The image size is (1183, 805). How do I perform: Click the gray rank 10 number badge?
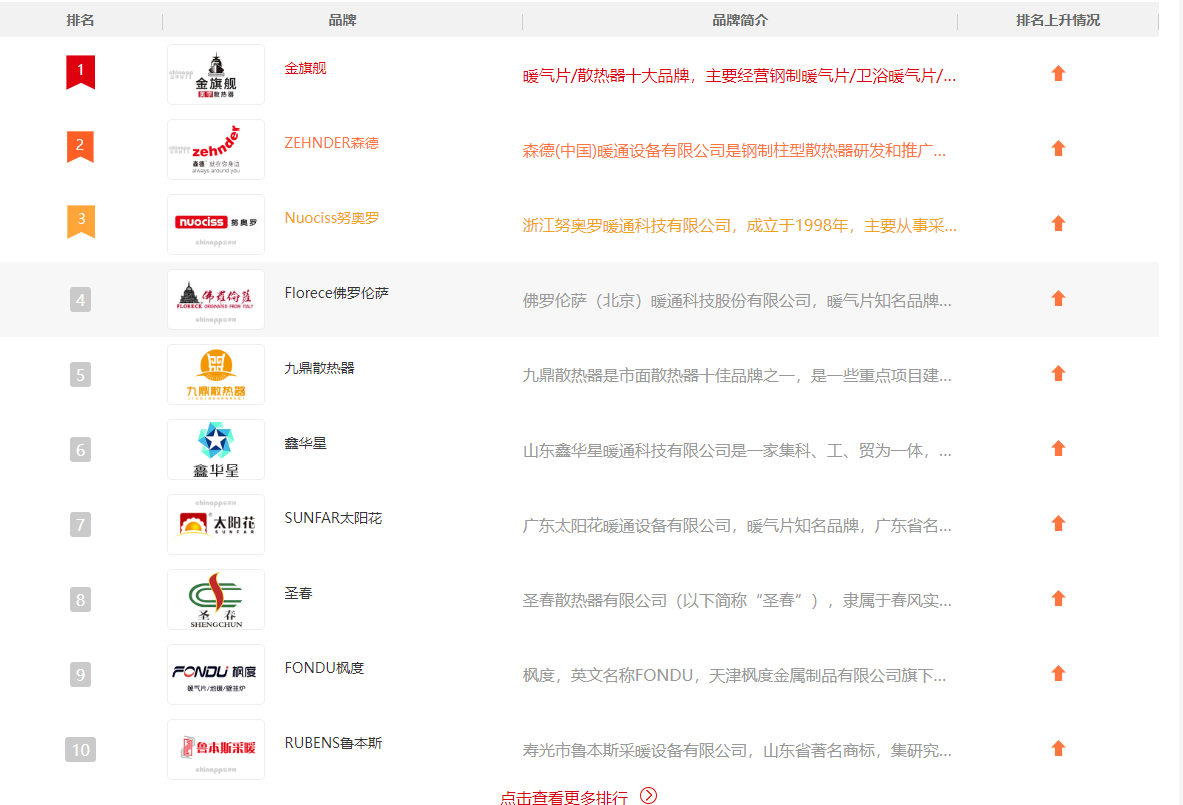[80, 750]
